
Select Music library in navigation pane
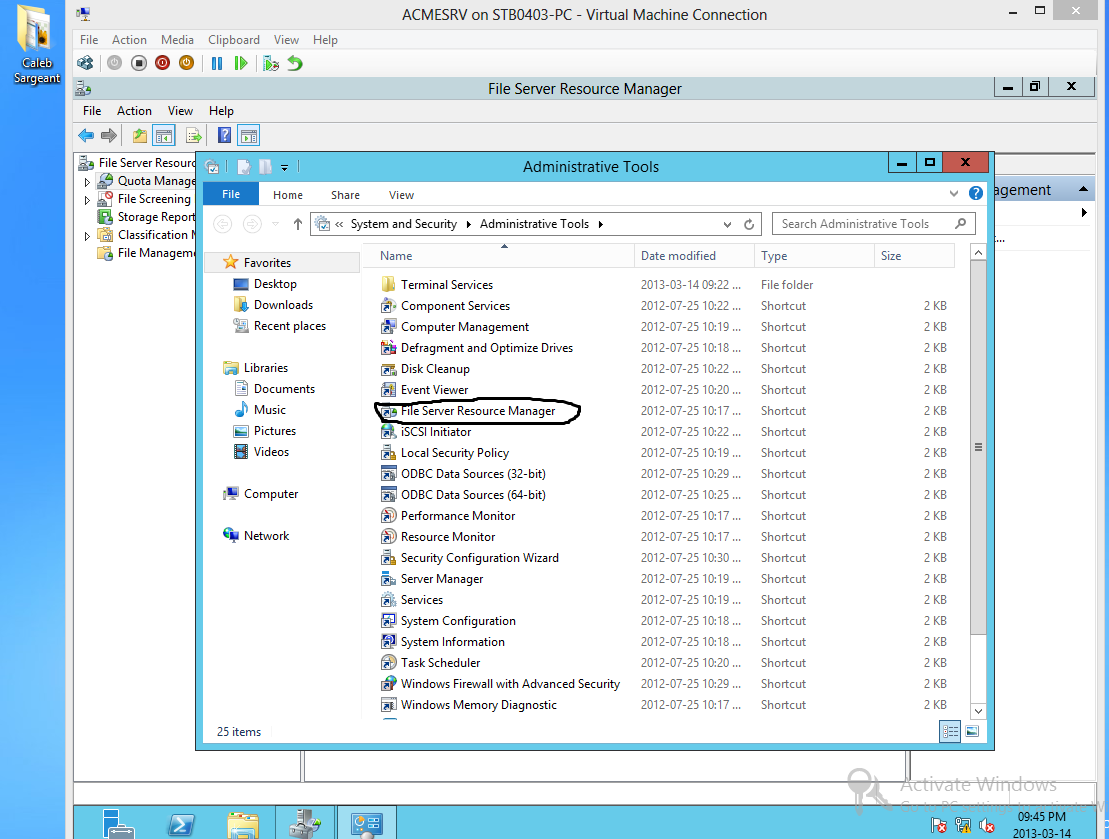click(x=269, y=410)
